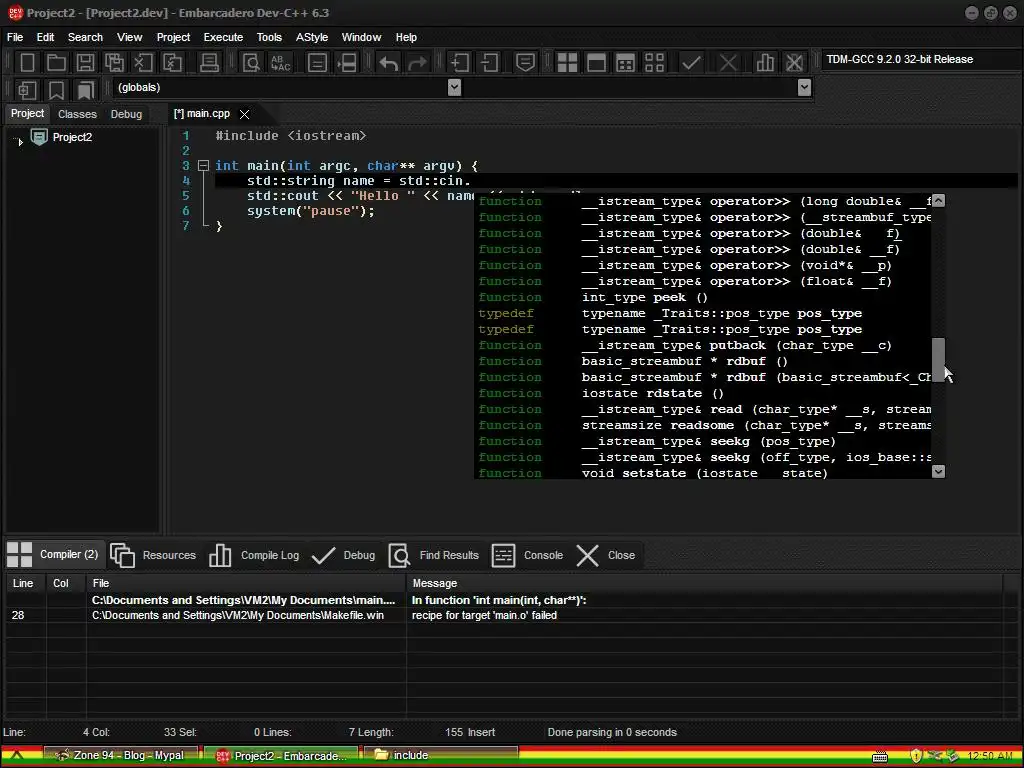
Task: Click the completion list scroll-down arrow
Action: pyautogui.click(x=938, y=472)
